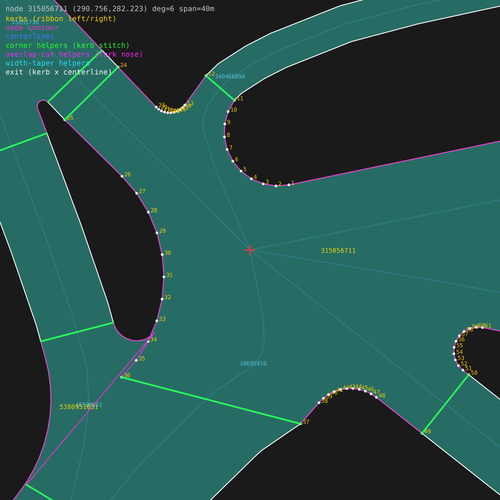Click contour point 12
The image size is (500, 500).
pyautogui.click(x=206, y=76)
